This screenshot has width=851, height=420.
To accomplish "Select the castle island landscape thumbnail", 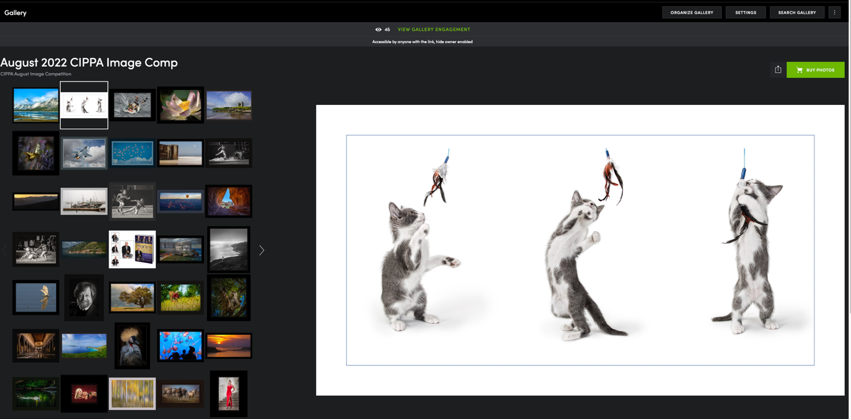I will pos(228,105).
